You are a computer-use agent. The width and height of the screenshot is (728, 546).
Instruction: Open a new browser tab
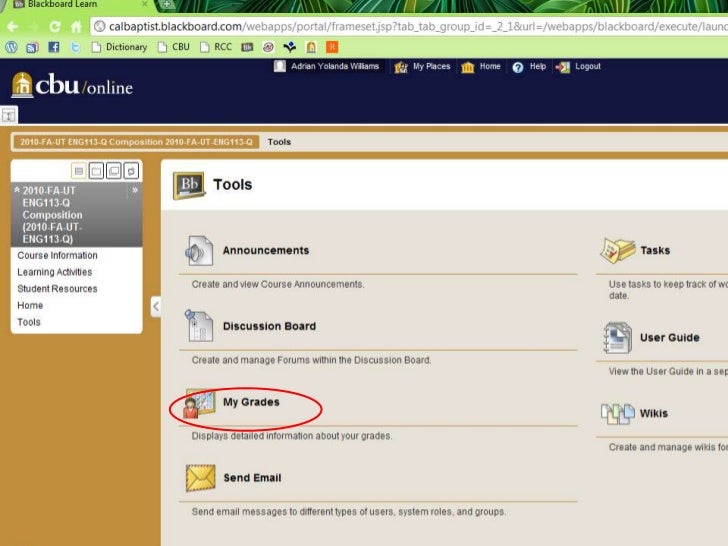[x=166, y=4]
